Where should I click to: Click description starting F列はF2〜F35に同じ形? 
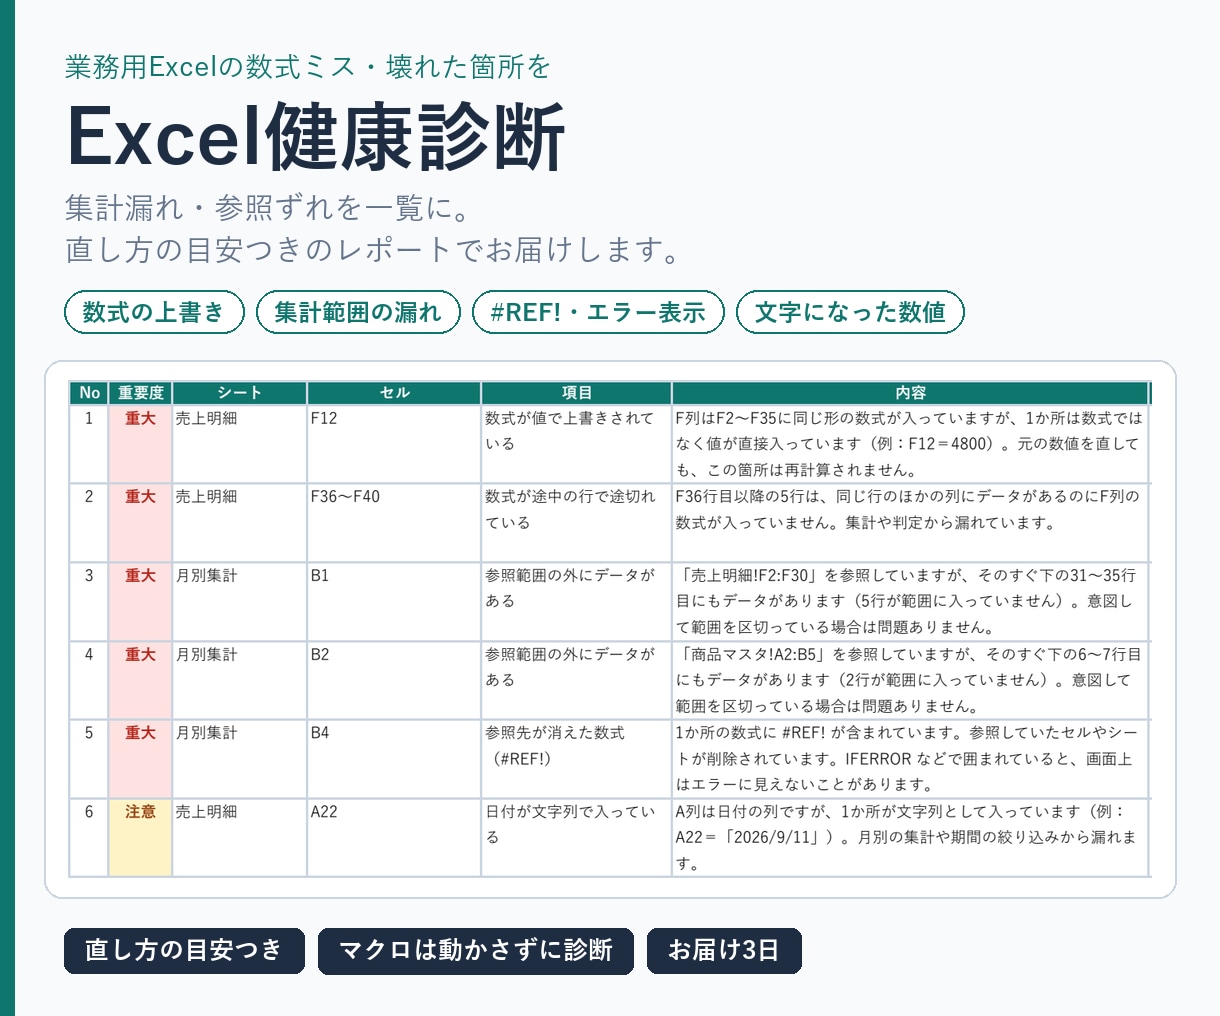911,444
